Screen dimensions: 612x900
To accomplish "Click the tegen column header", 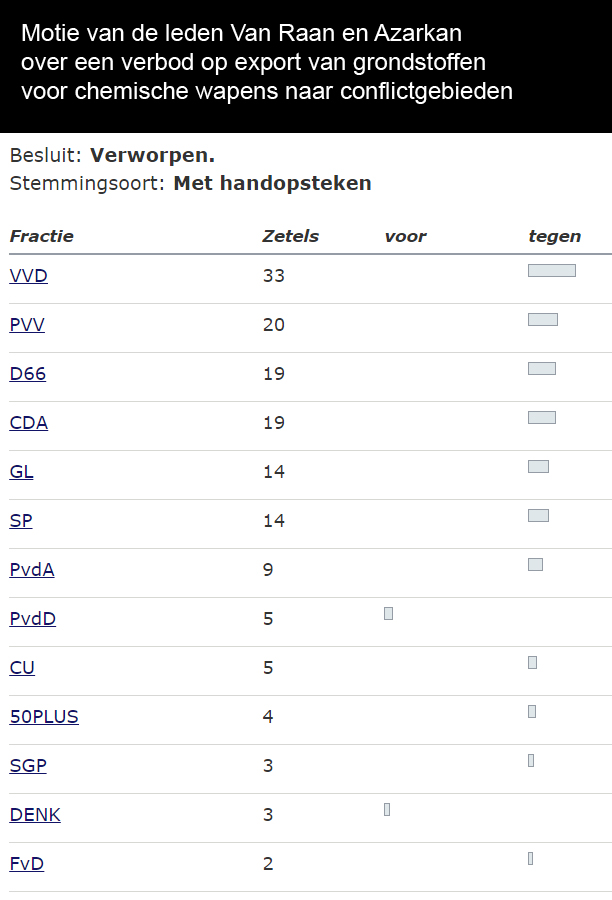I will point(555,236).
